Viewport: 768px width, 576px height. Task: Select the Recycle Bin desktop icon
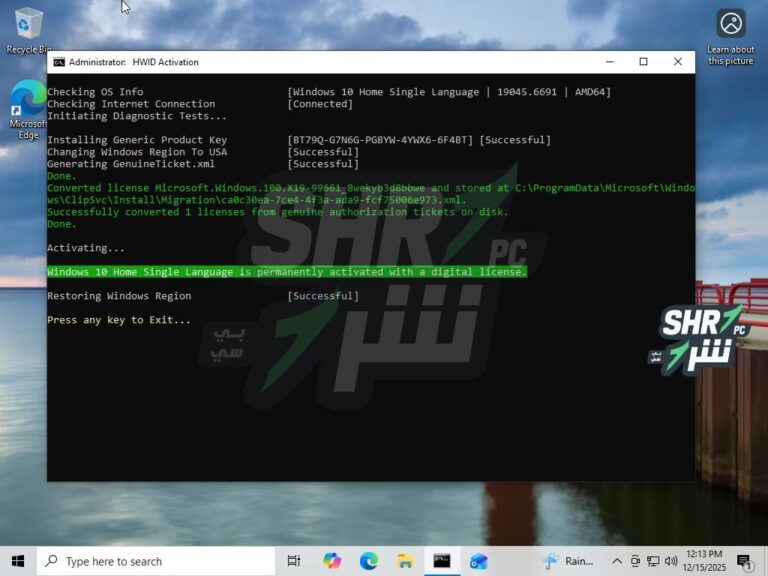pyautogui.click(x=29, y=30)
